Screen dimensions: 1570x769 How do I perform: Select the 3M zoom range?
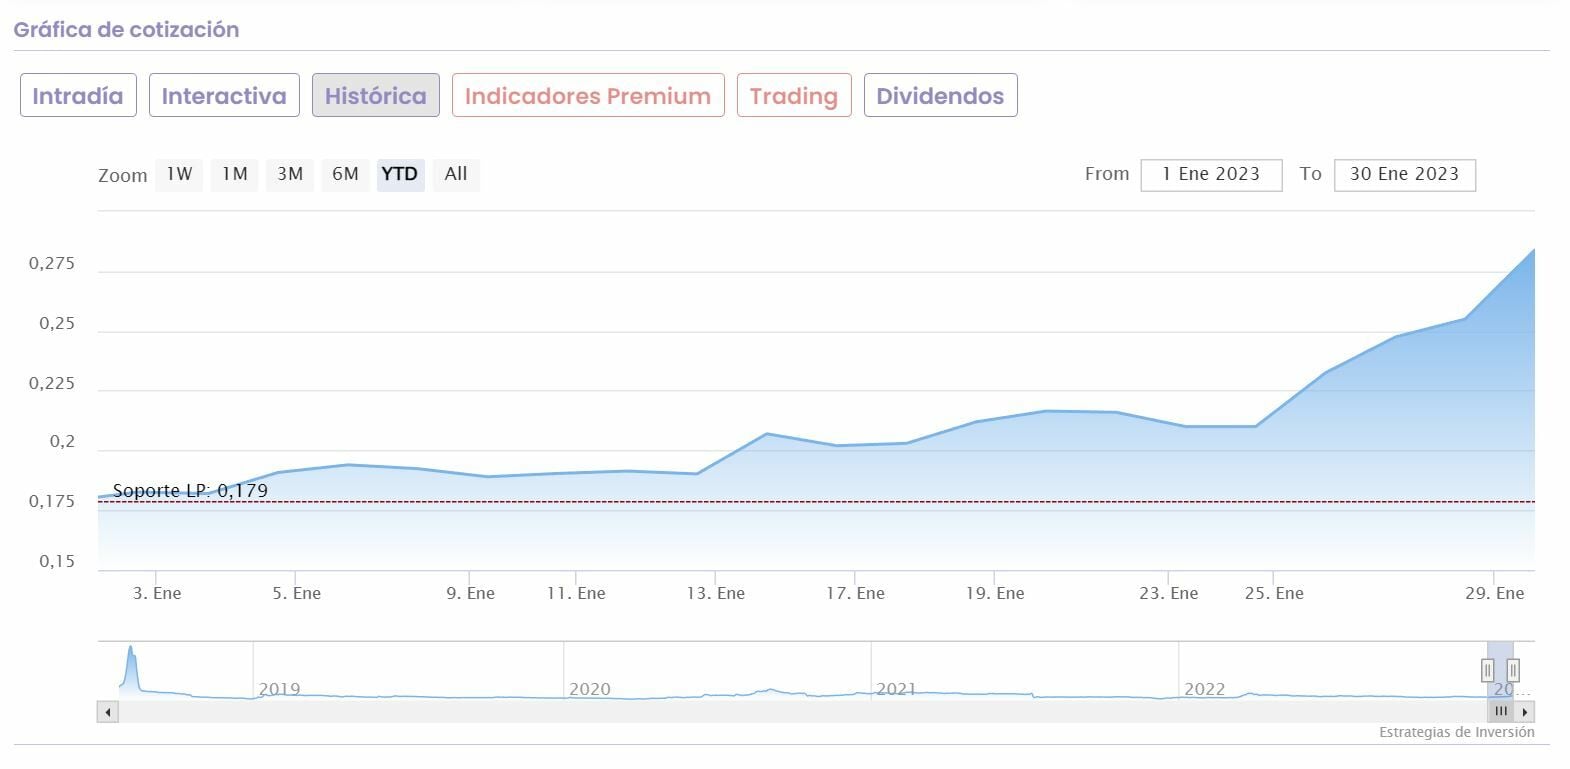coord(290,174)
